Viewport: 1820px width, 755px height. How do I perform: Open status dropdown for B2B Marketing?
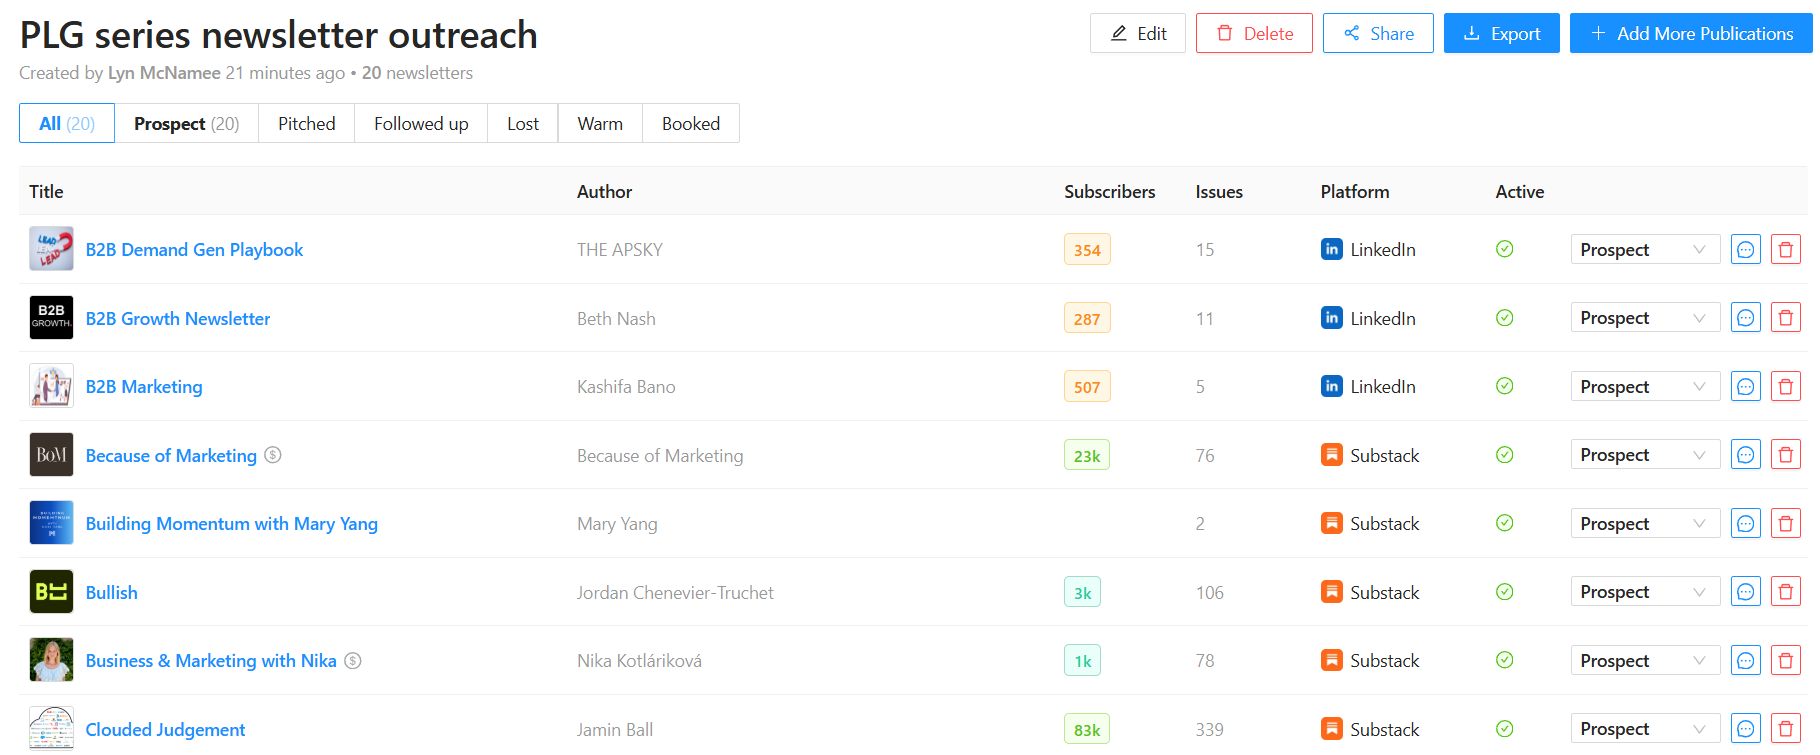(1645, 386)
